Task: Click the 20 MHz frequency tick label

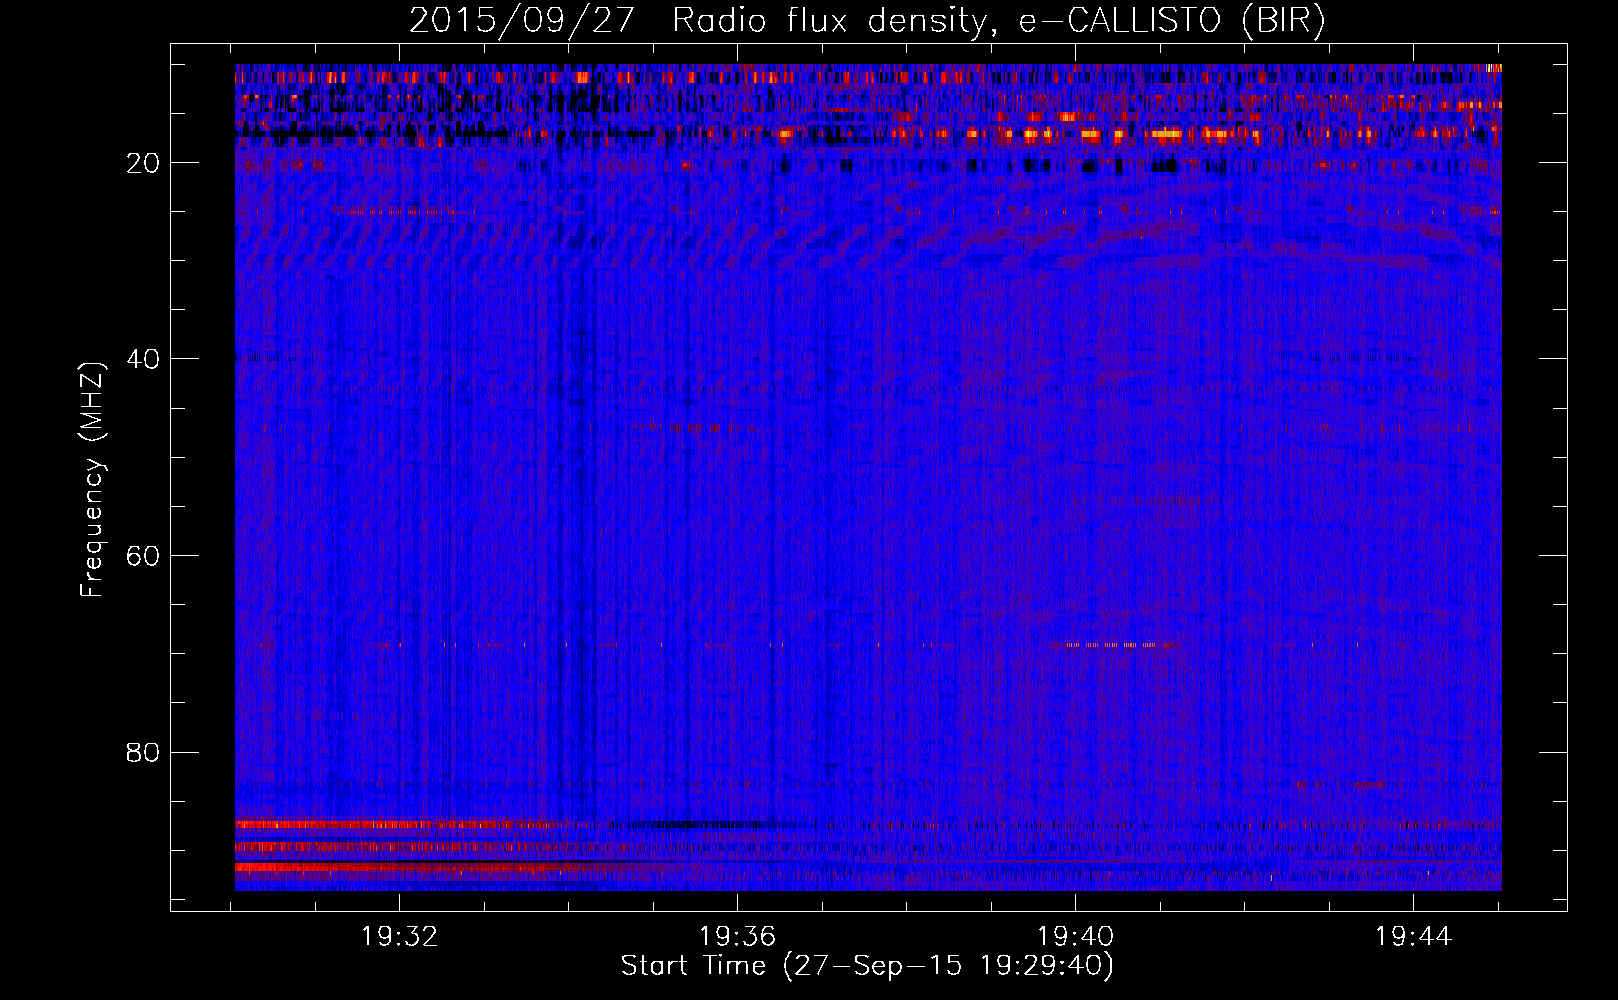Action: point(143,163)
